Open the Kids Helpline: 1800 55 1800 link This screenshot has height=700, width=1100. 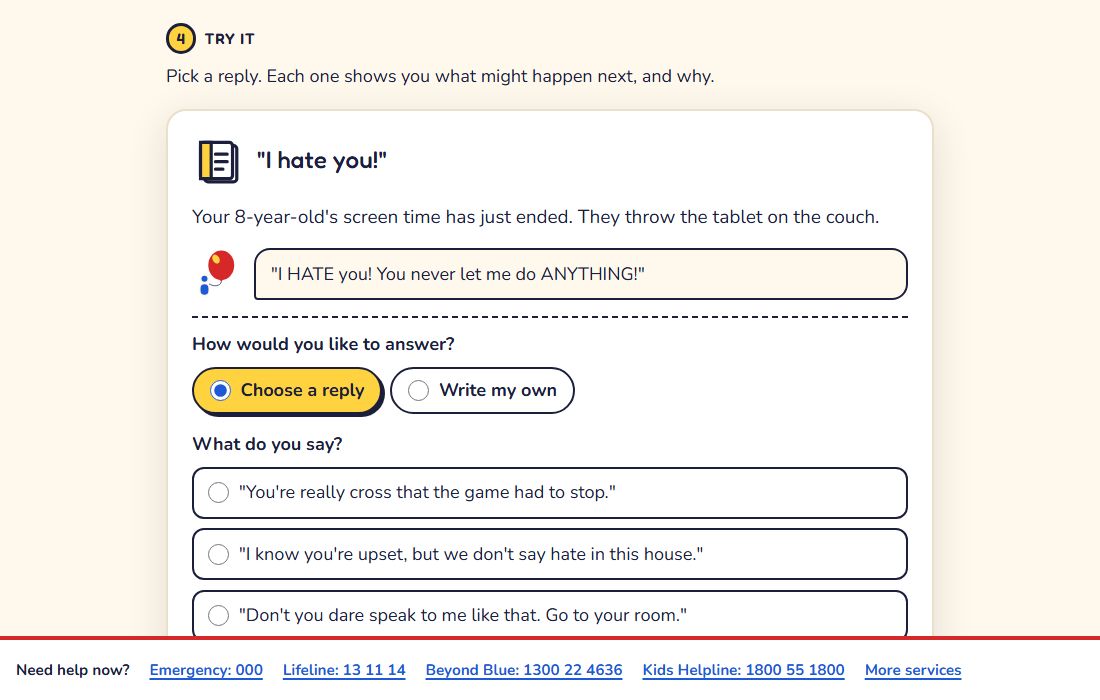tap(744, 670)
